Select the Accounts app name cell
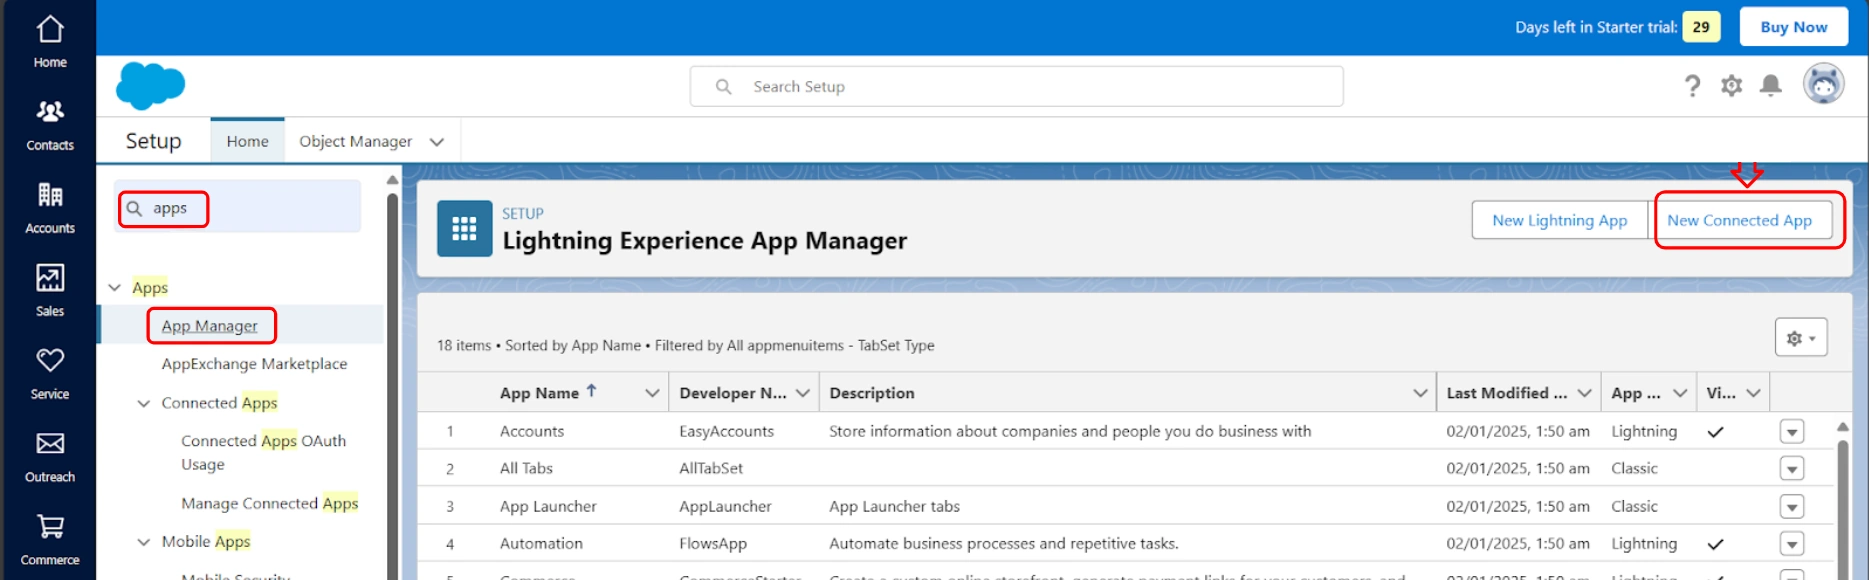This screenshot has width=1869, height=580. [531, 431]
